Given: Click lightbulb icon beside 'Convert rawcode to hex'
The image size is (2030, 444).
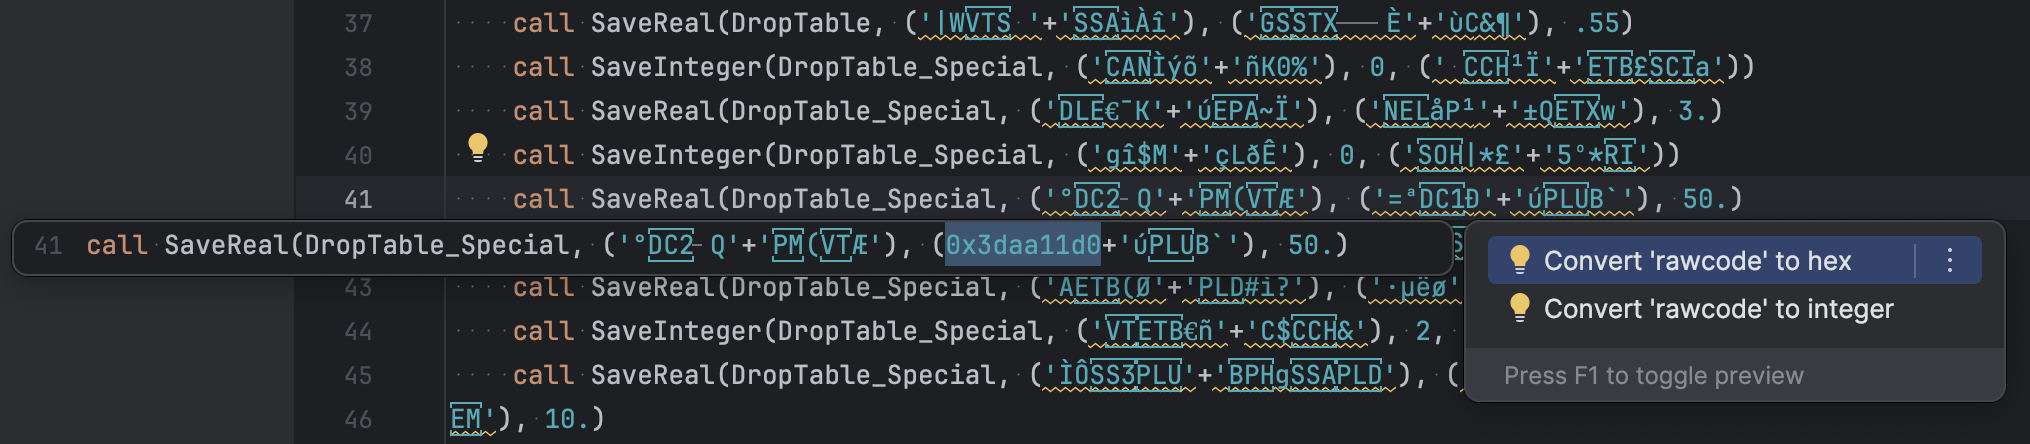Looking at the screenshot, I should coord(1519,260).
